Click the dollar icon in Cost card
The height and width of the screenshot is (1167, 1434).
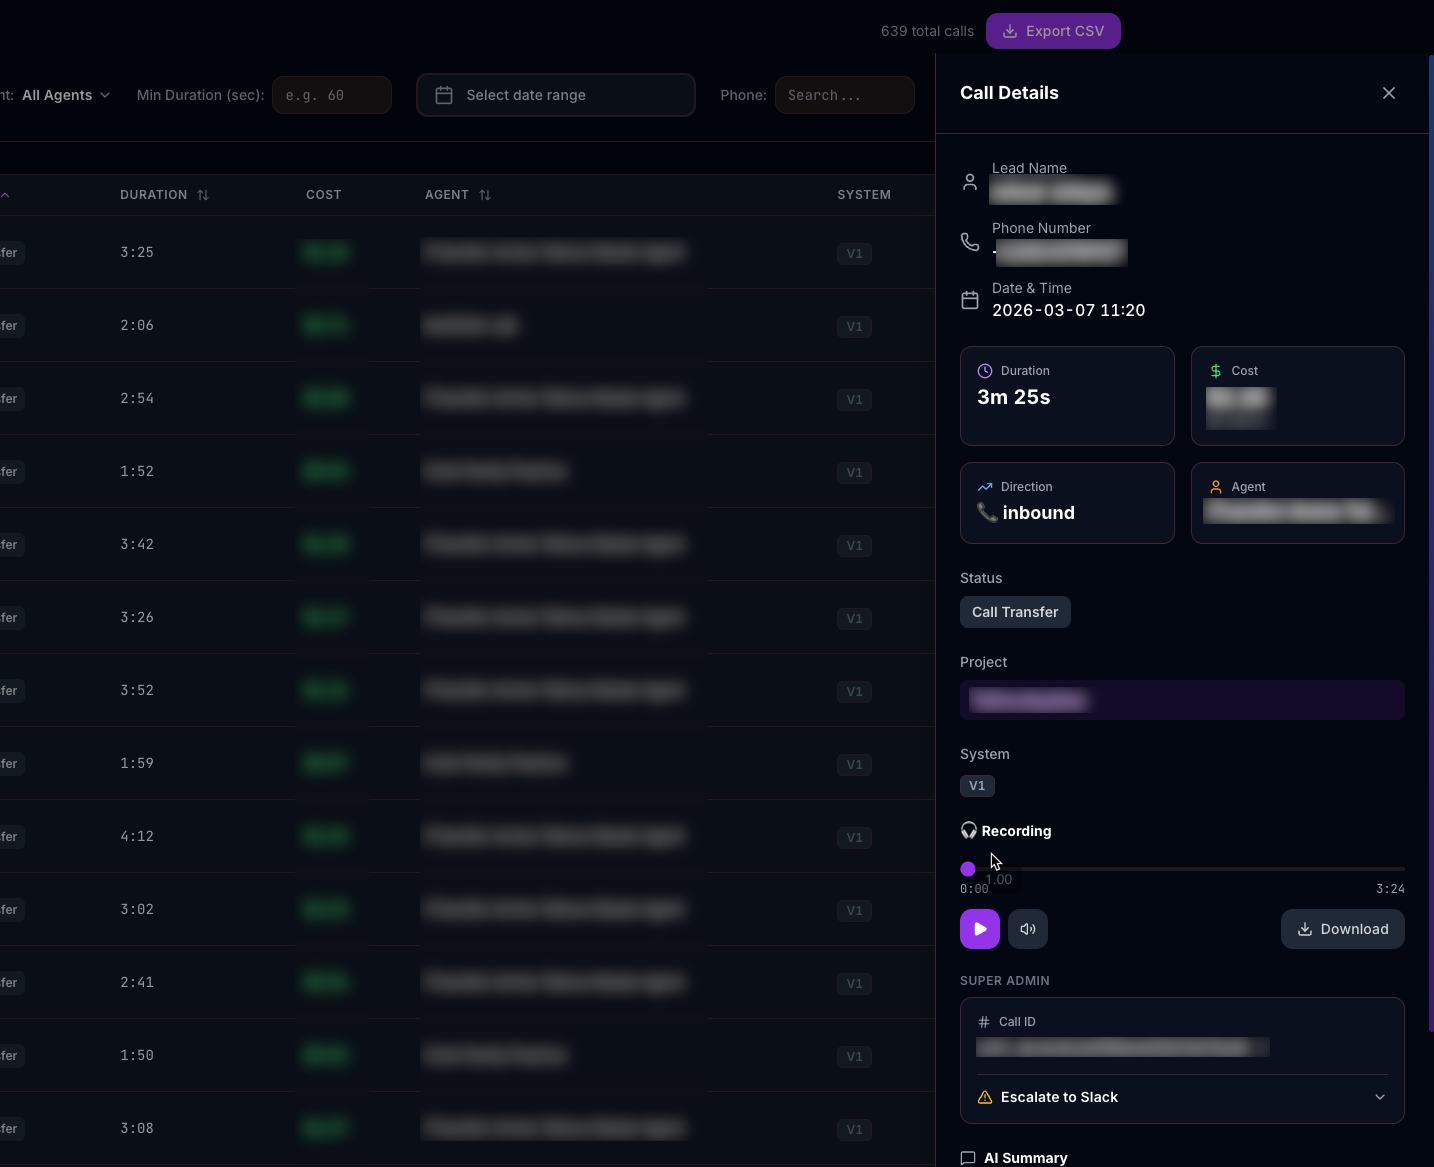click(x=1216, y=371)
